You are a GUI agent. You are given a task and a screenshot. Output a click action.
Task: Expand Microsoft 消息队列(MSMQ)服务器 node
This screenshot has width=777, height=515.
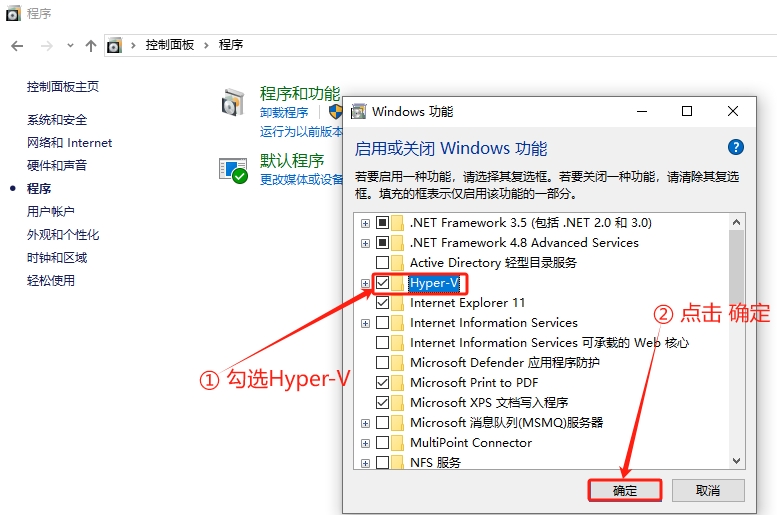(365, 423)
